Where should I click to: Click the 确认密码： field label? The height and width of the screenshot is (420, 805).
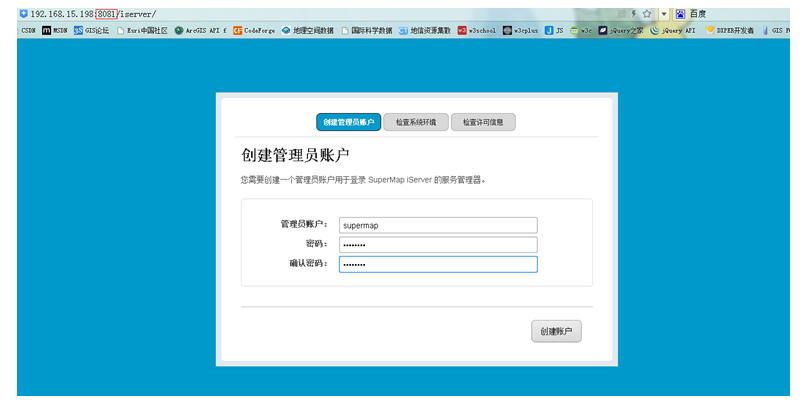click(x=308, y=263)
